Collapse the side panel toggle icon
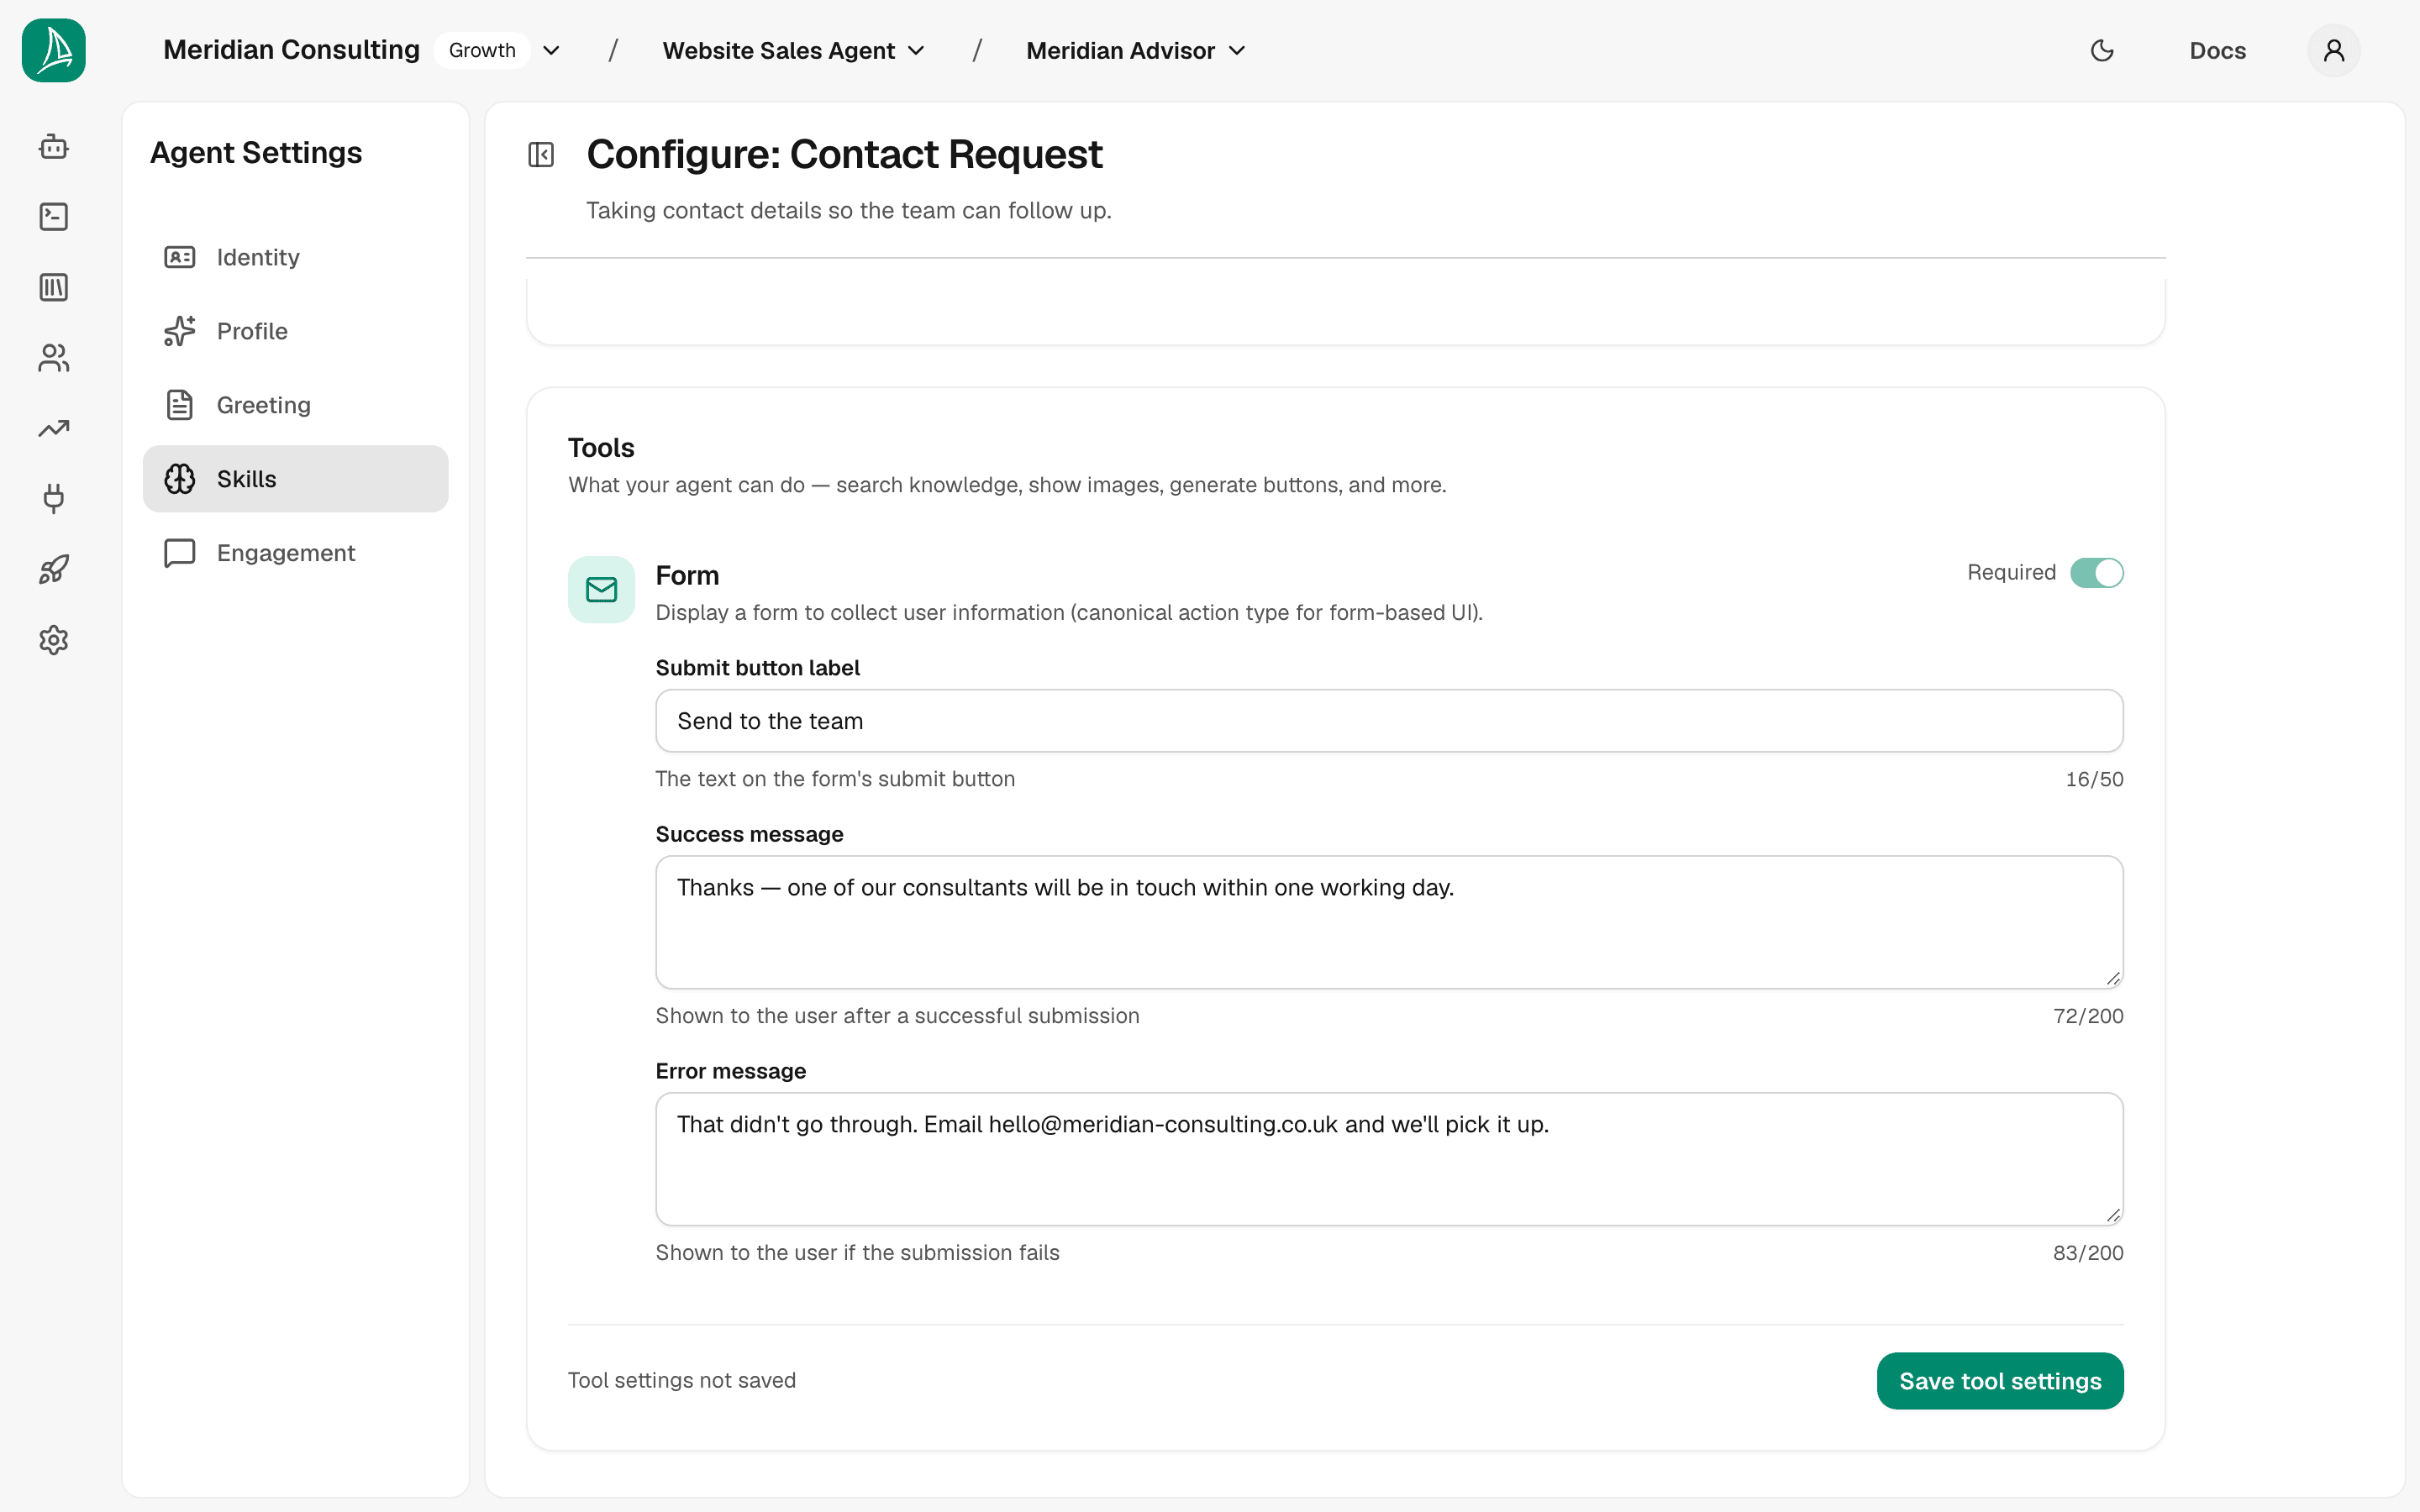2420x1512 pixels. [x=541, y=155]
